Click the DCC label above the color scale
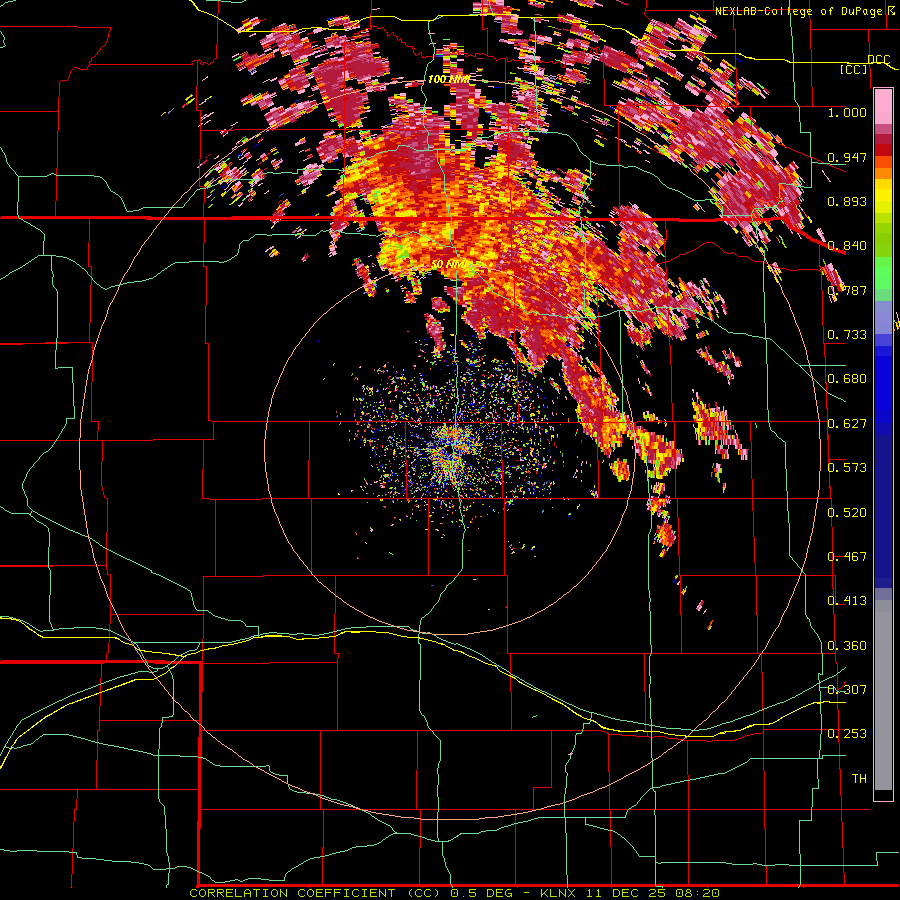The image size is (900, 900). coord(878,60)
